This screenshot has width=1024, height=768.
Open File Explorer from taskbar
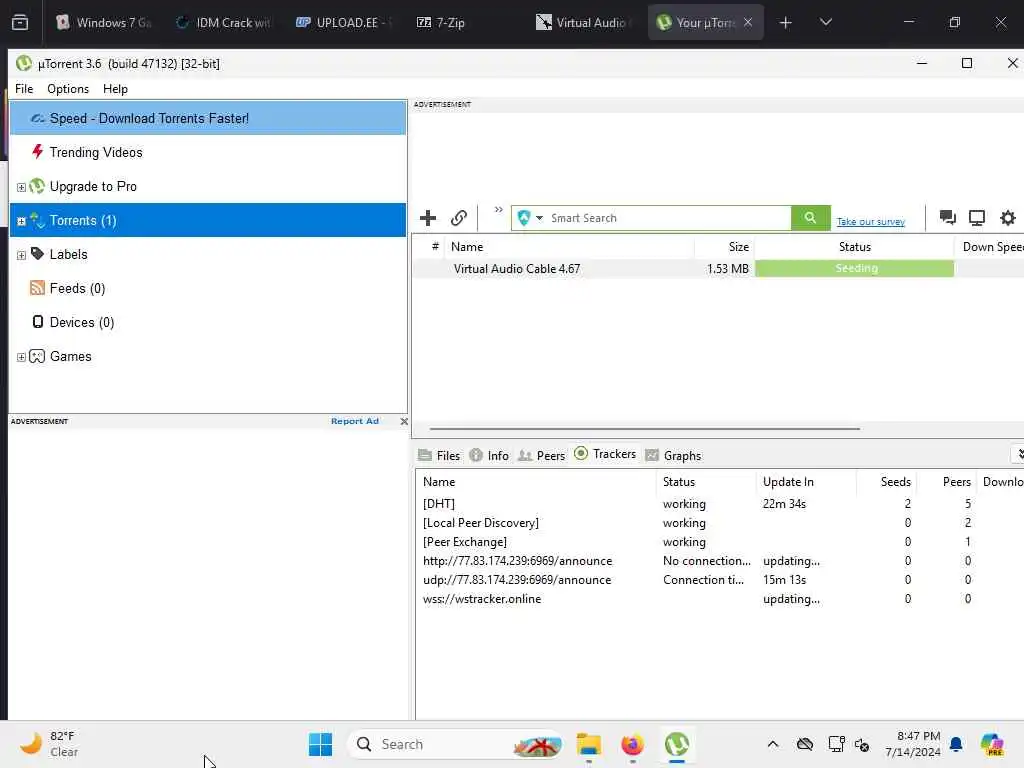coord(588,744)
